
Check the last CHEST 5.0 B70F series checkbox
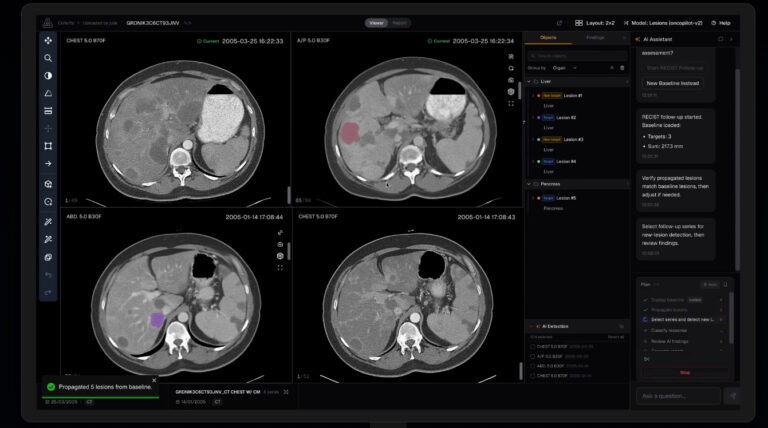[532, 376]
